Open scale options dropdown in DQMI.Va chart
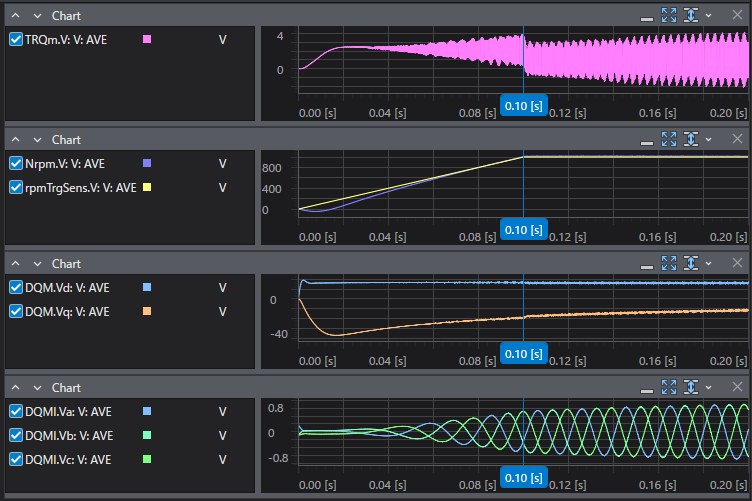The width and height of the screenshot is (752, 501). 708,387
